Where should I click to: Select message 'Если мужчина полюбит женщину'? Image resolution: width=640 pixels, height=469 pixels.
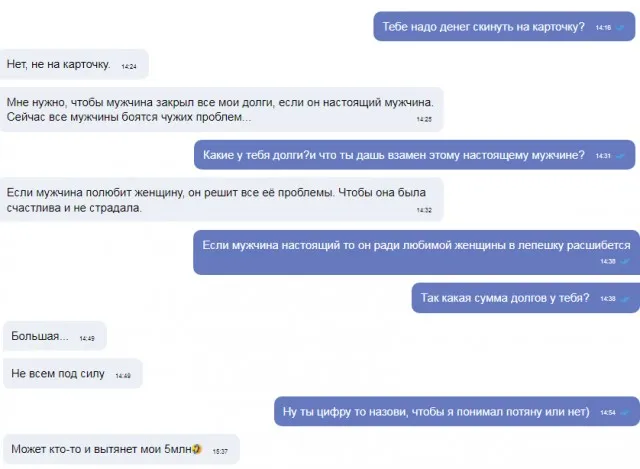pyautogui.click(x=221, y=200)
